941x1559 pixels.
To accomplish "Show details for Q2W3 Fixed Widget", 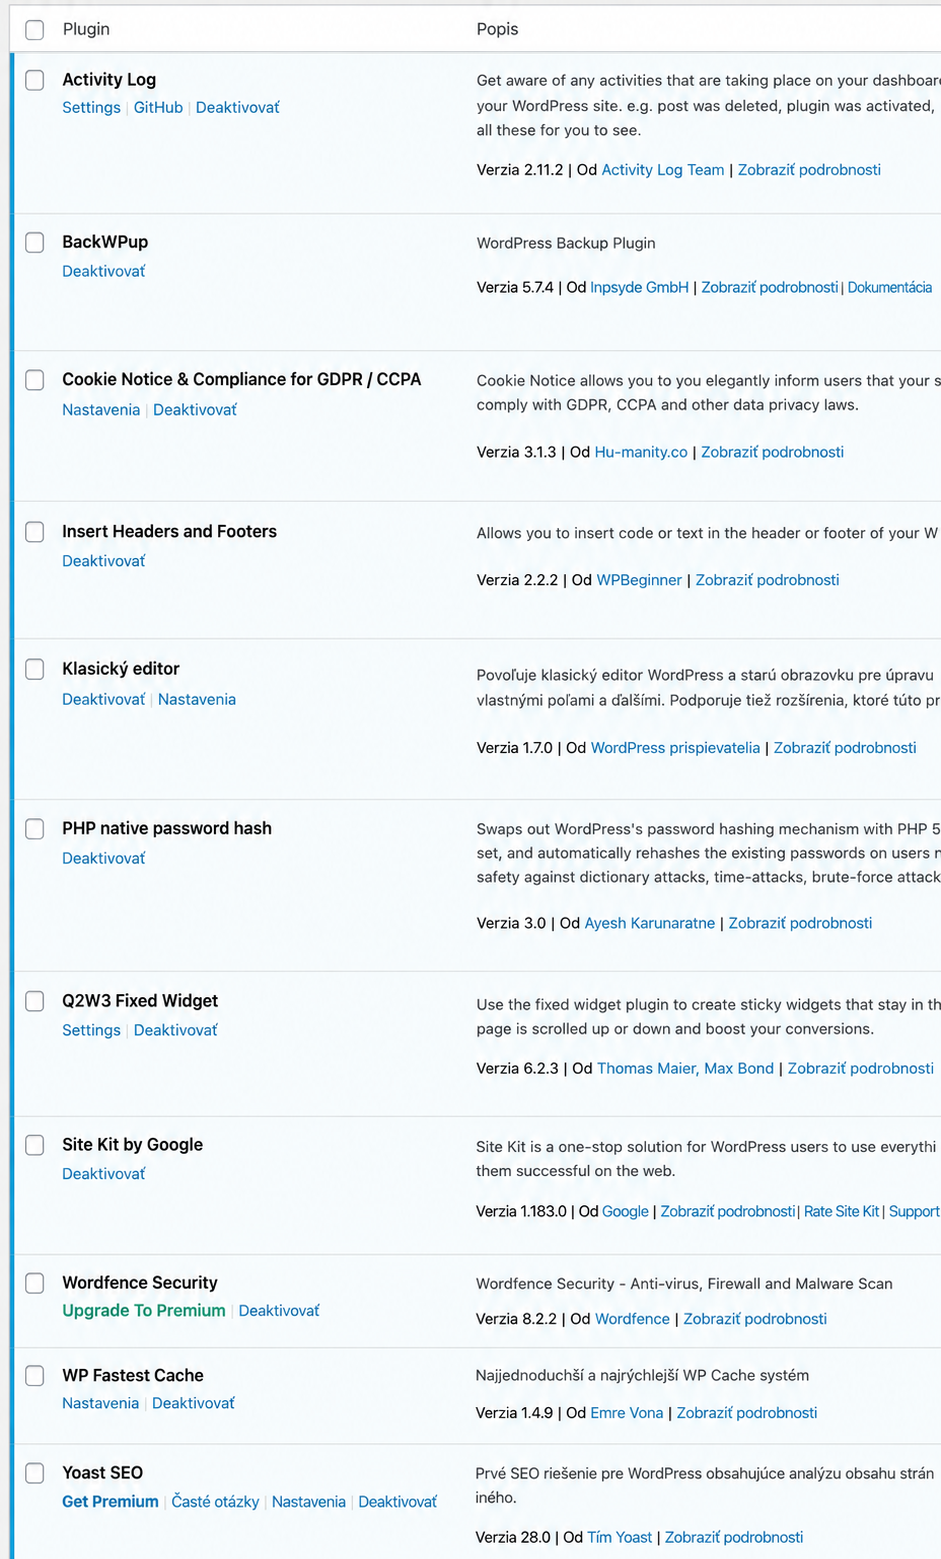I will point(861,1068).
